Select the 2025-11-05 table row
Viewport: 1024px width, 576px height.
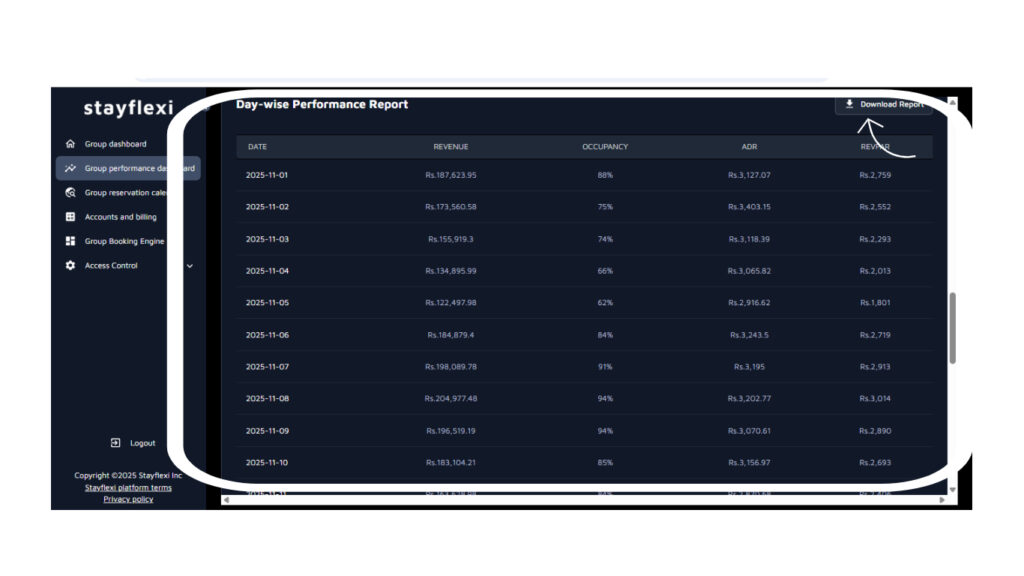pyautogui.click(x=590, y=303)
